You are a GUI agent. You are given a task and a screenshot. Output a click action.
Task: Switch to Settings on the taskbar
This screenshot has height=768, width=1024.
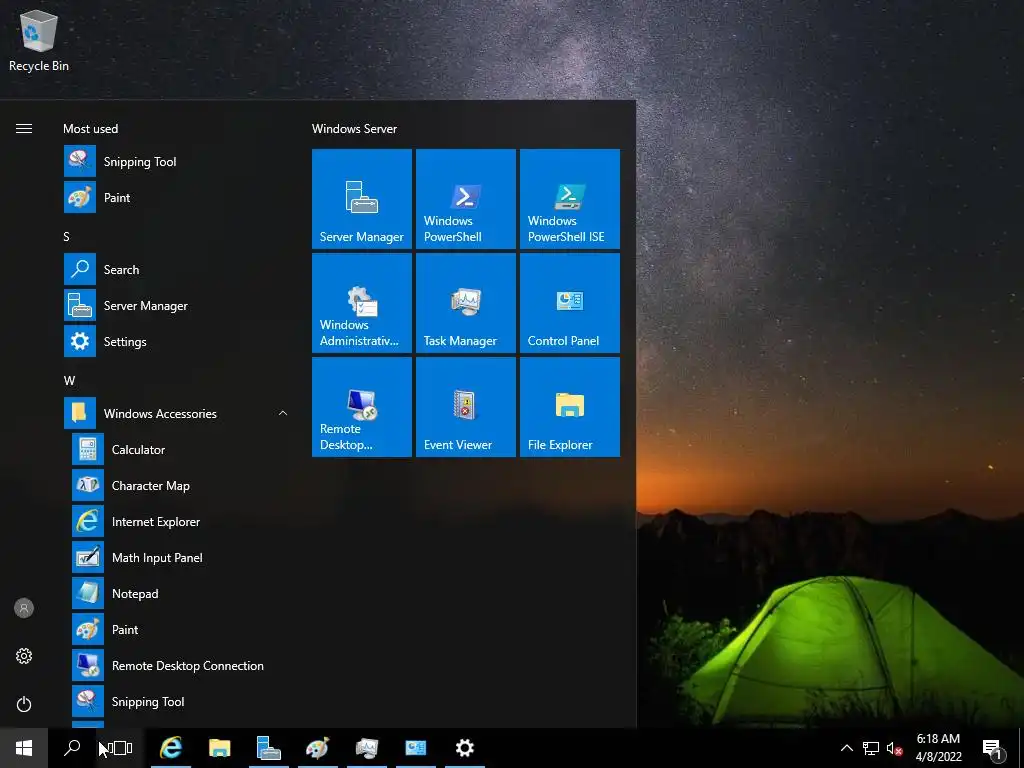pos(464,748)
